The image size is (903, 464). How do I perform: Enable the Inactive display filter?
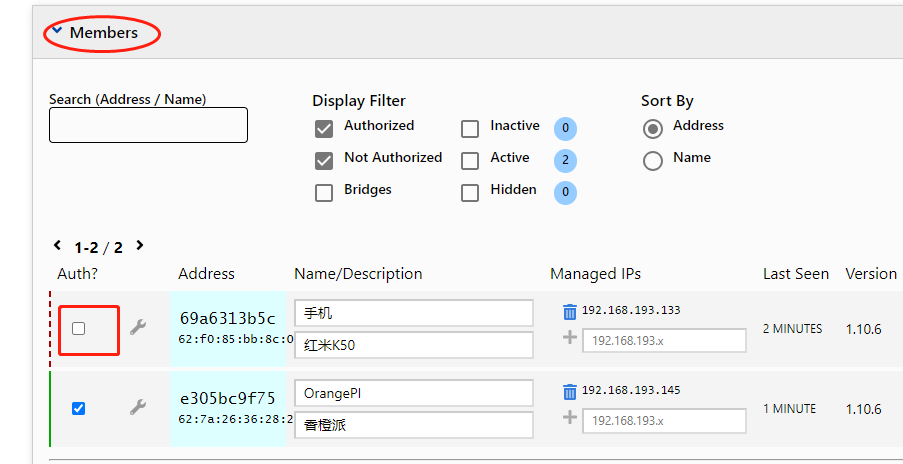point(470,129)
